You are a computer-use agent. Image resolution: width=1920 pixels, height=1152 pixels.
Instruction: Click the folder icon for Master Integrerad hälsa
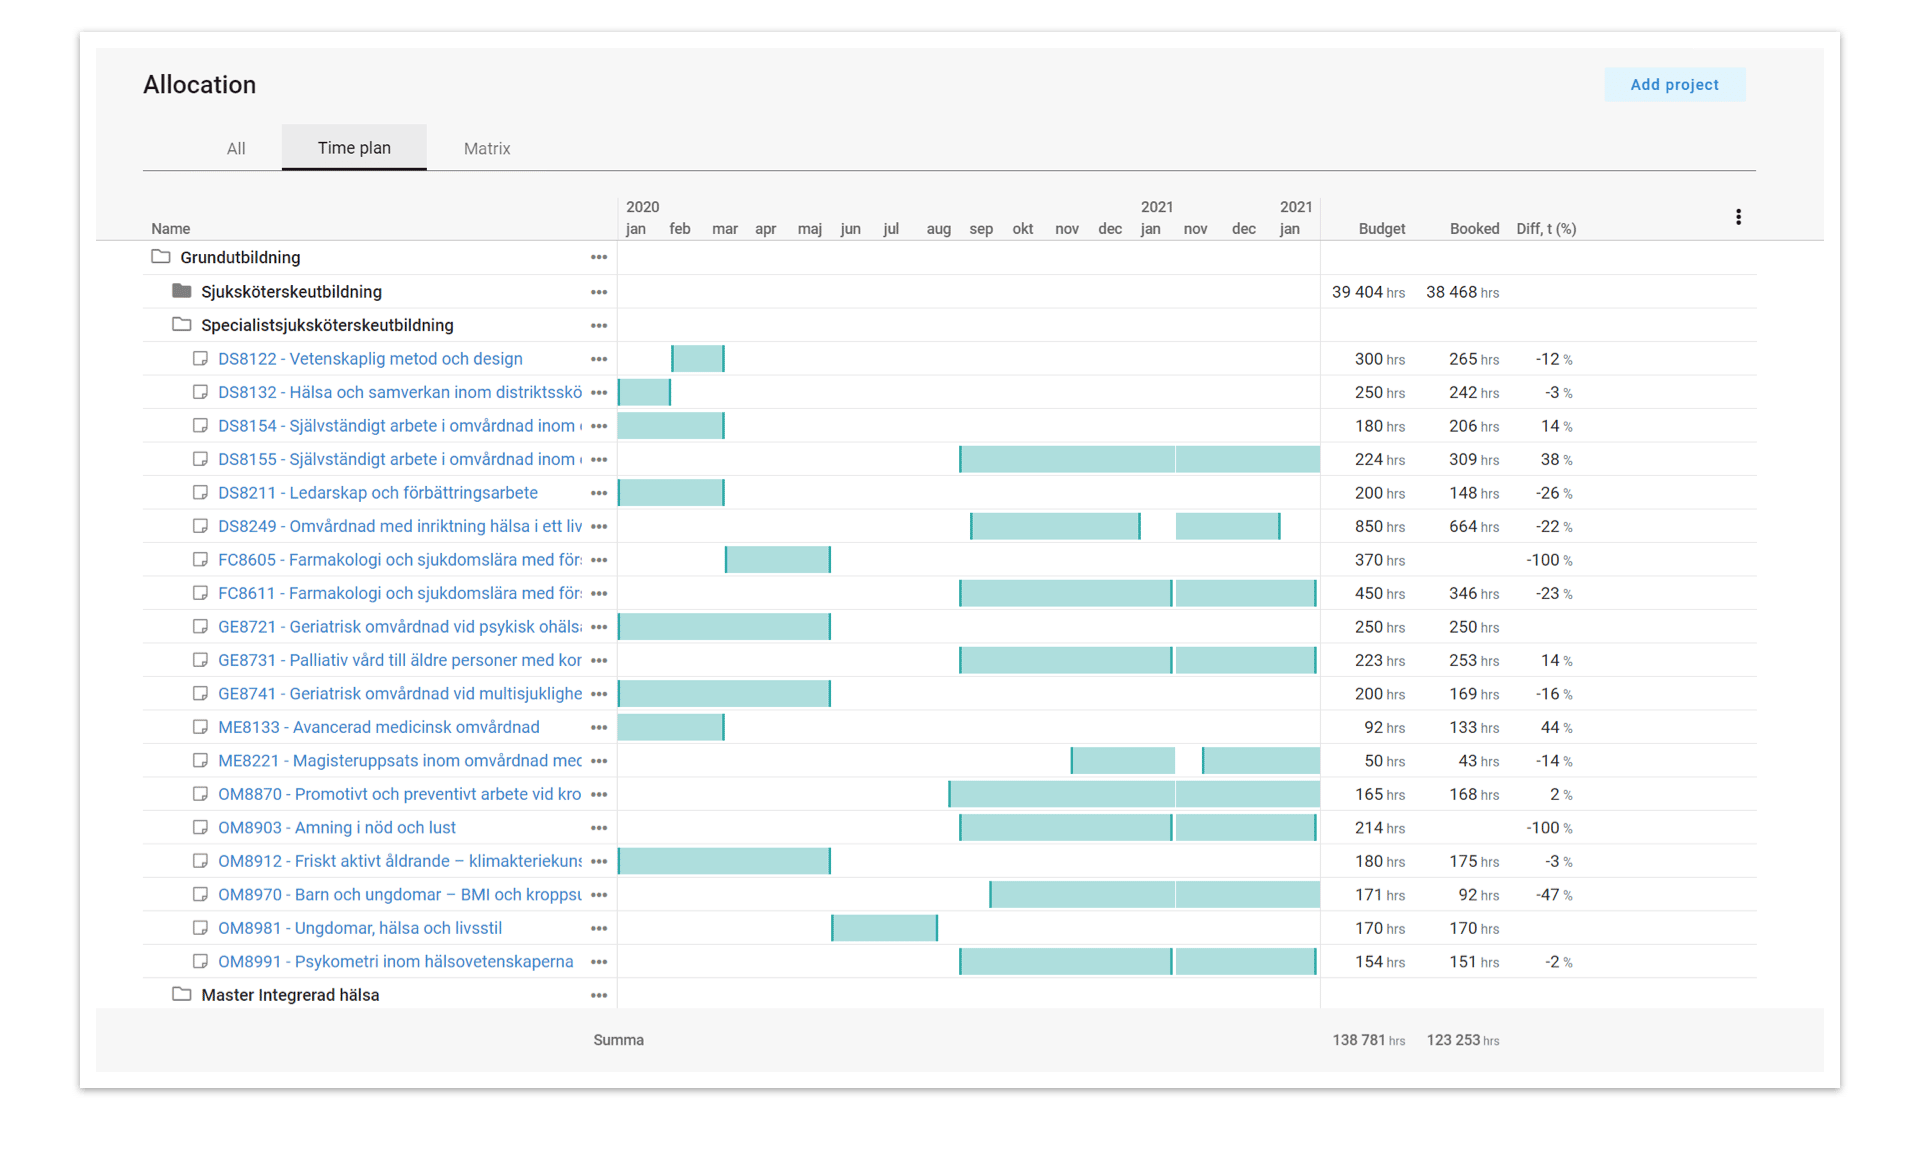(x=181, y=995)
